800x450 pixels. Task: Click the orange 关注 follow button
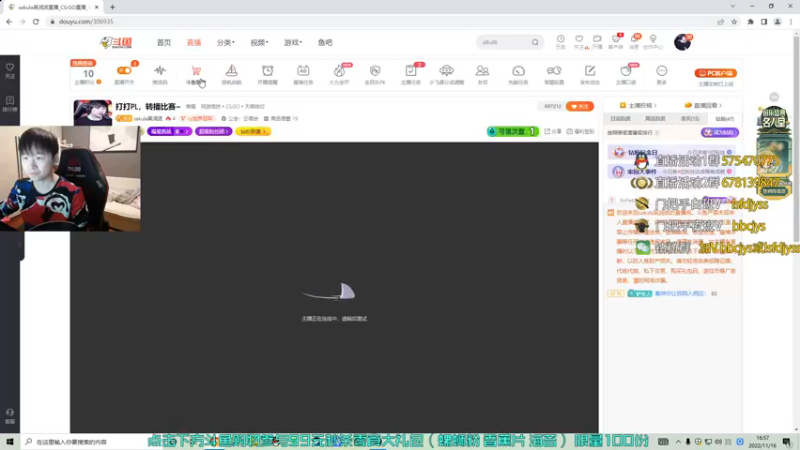pos(580,106)
